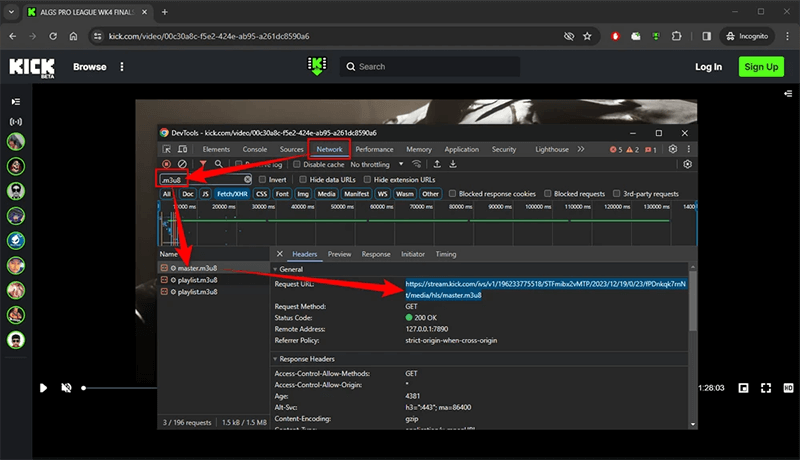The width and height of the screenshot is (800, 460).
Task: Click the Kick search field
Action: coord(430,67)
